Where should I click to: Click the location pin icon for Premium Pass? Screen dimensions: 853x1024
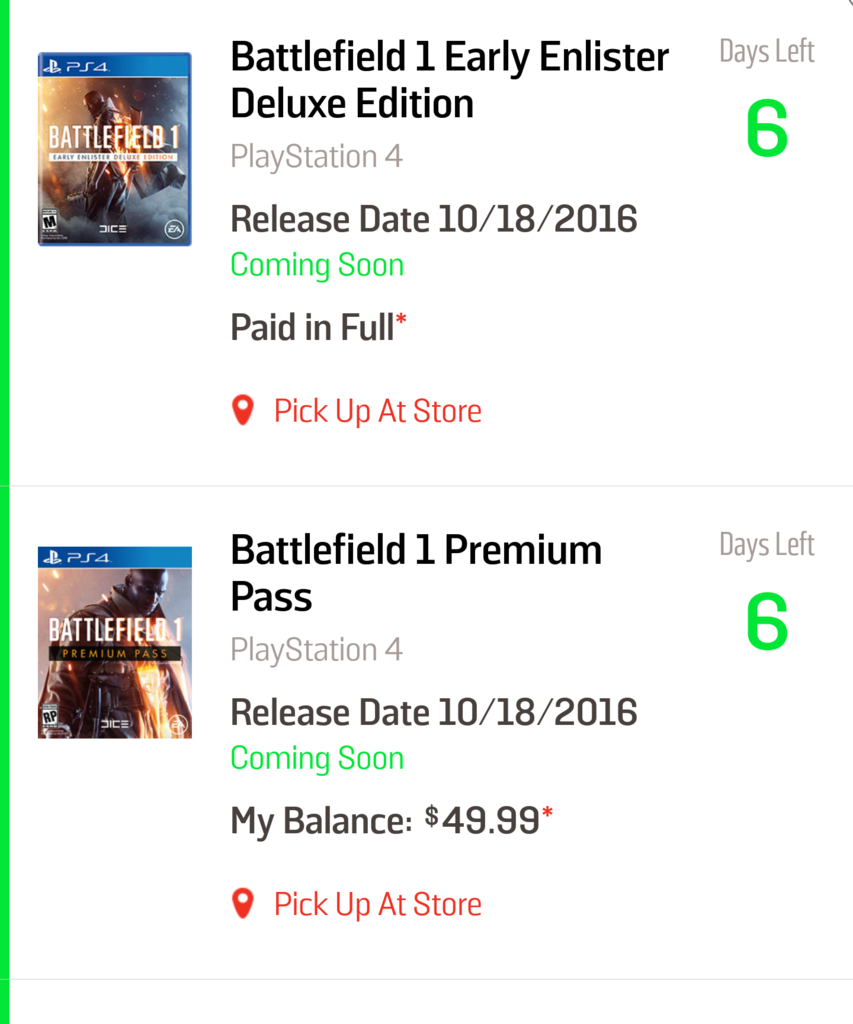pyautogui.click(x=242, y=904)
